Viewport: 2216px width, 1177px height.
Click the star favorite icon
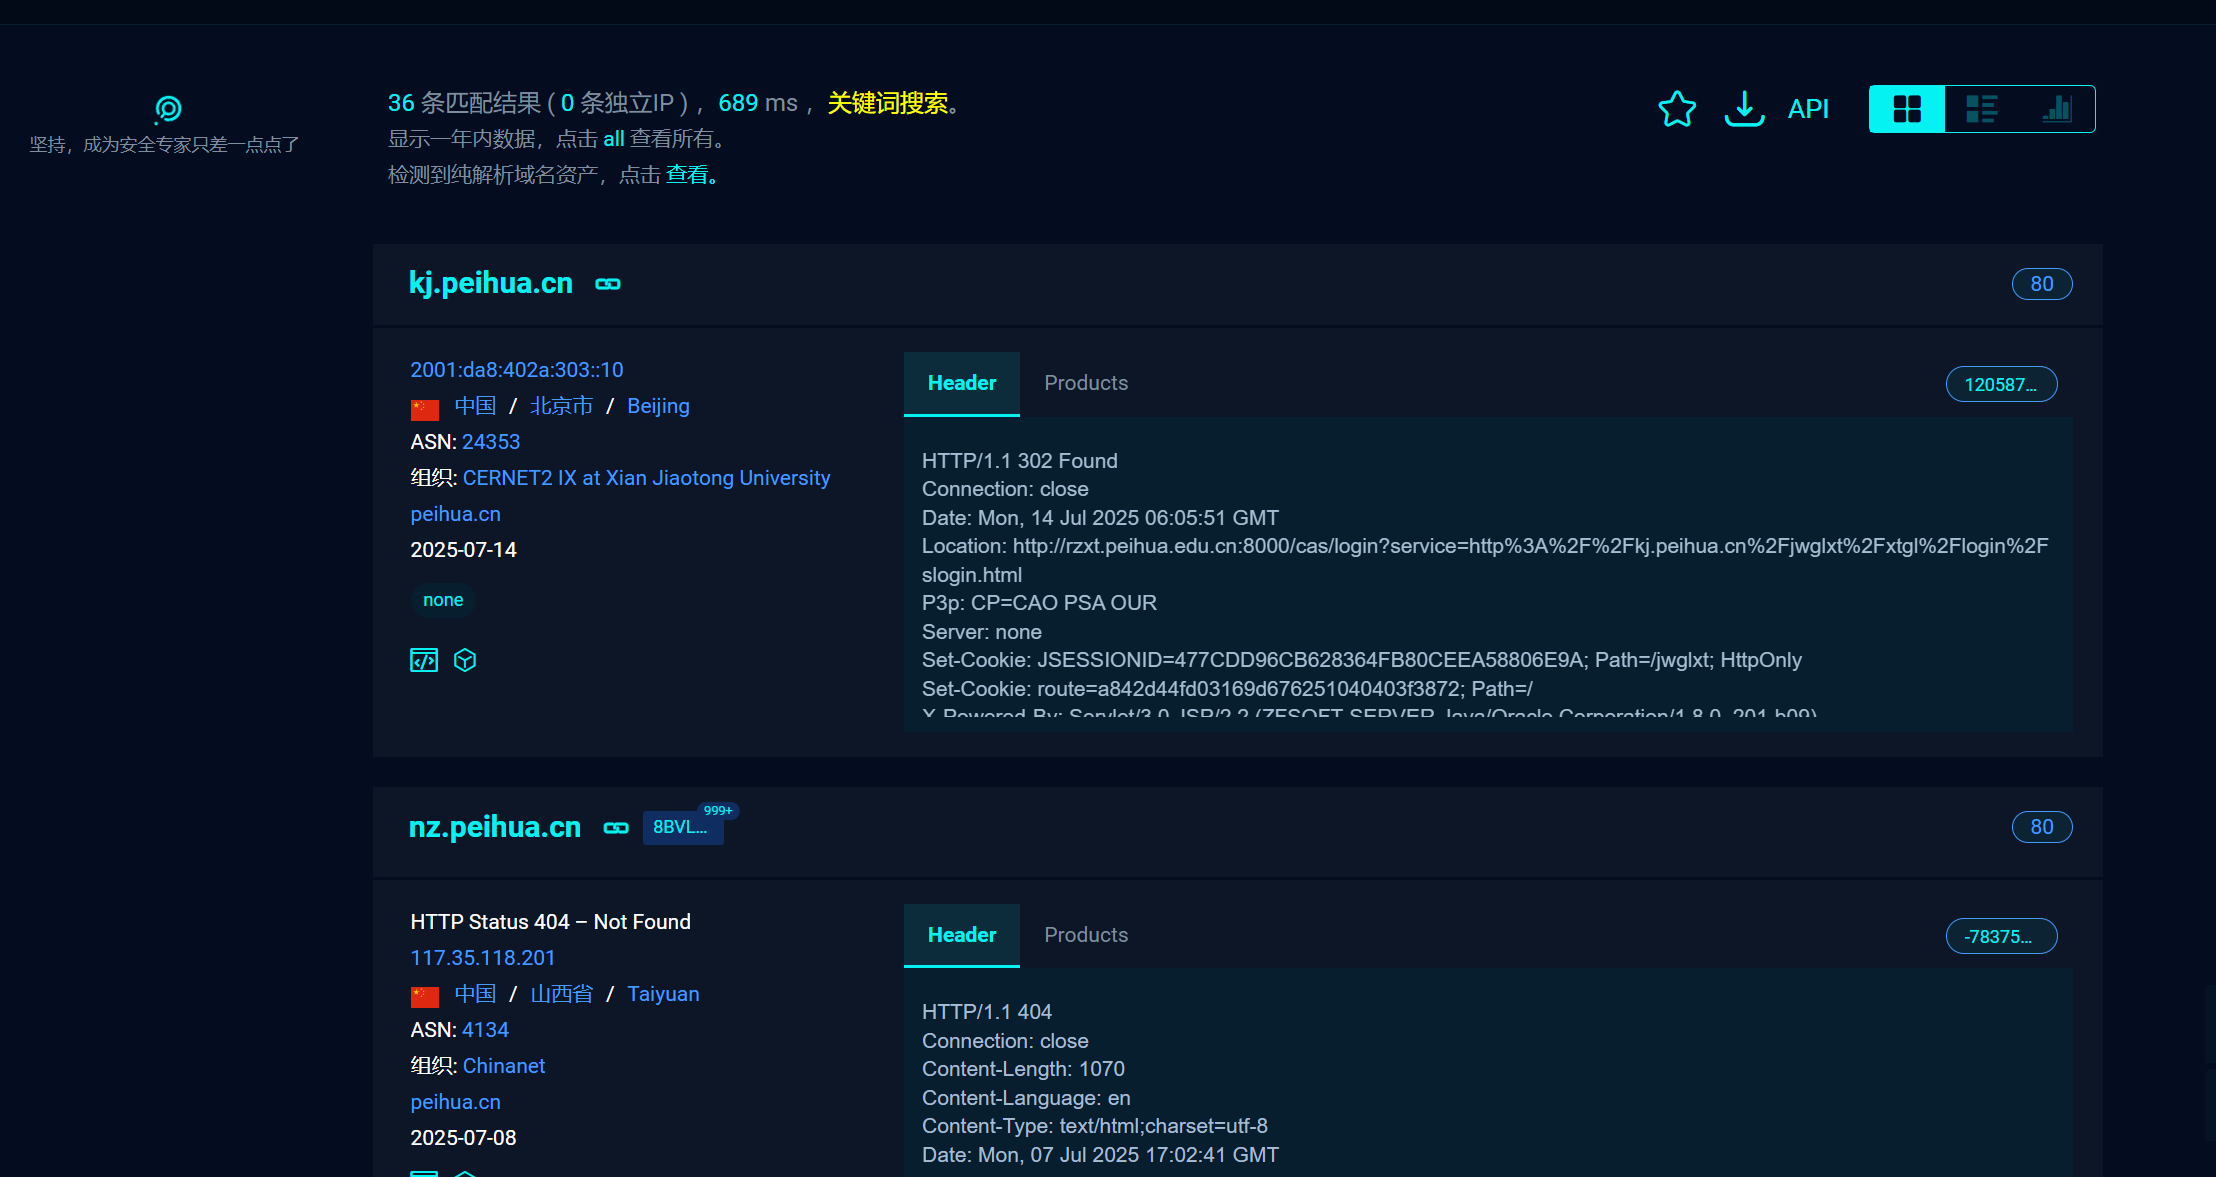point(1677,109)
